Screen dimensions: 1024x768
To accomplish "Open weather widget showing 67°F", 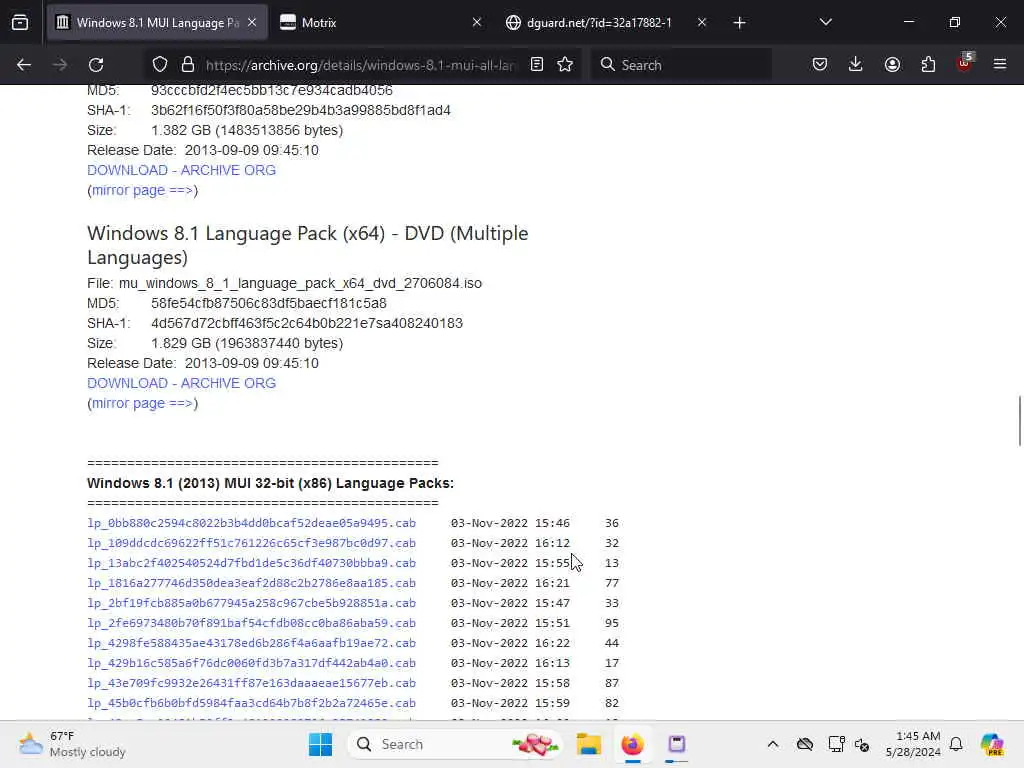I will (x=72, y=744).
